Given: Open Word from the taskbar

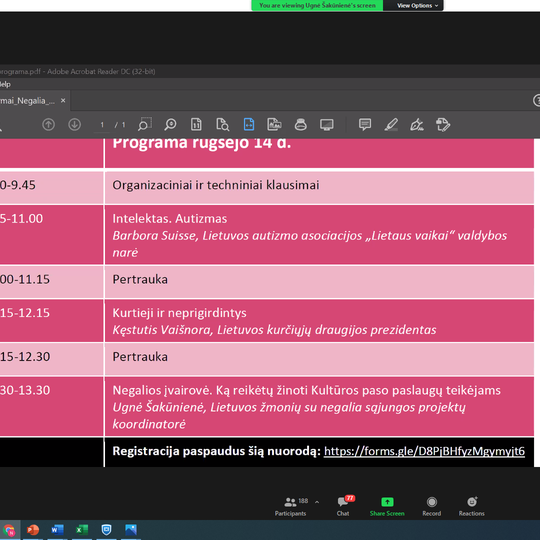Looking at the screenshot, I should pyautogui.click(x=58, y=530).
